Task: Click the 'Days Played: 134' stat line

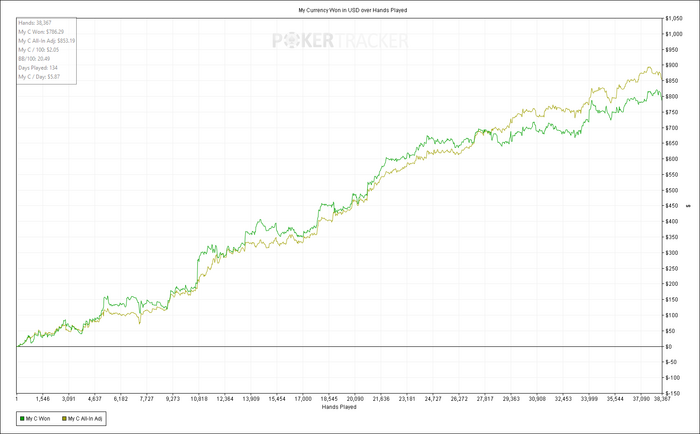Action: pyautogui.click(x=38, y=68)
